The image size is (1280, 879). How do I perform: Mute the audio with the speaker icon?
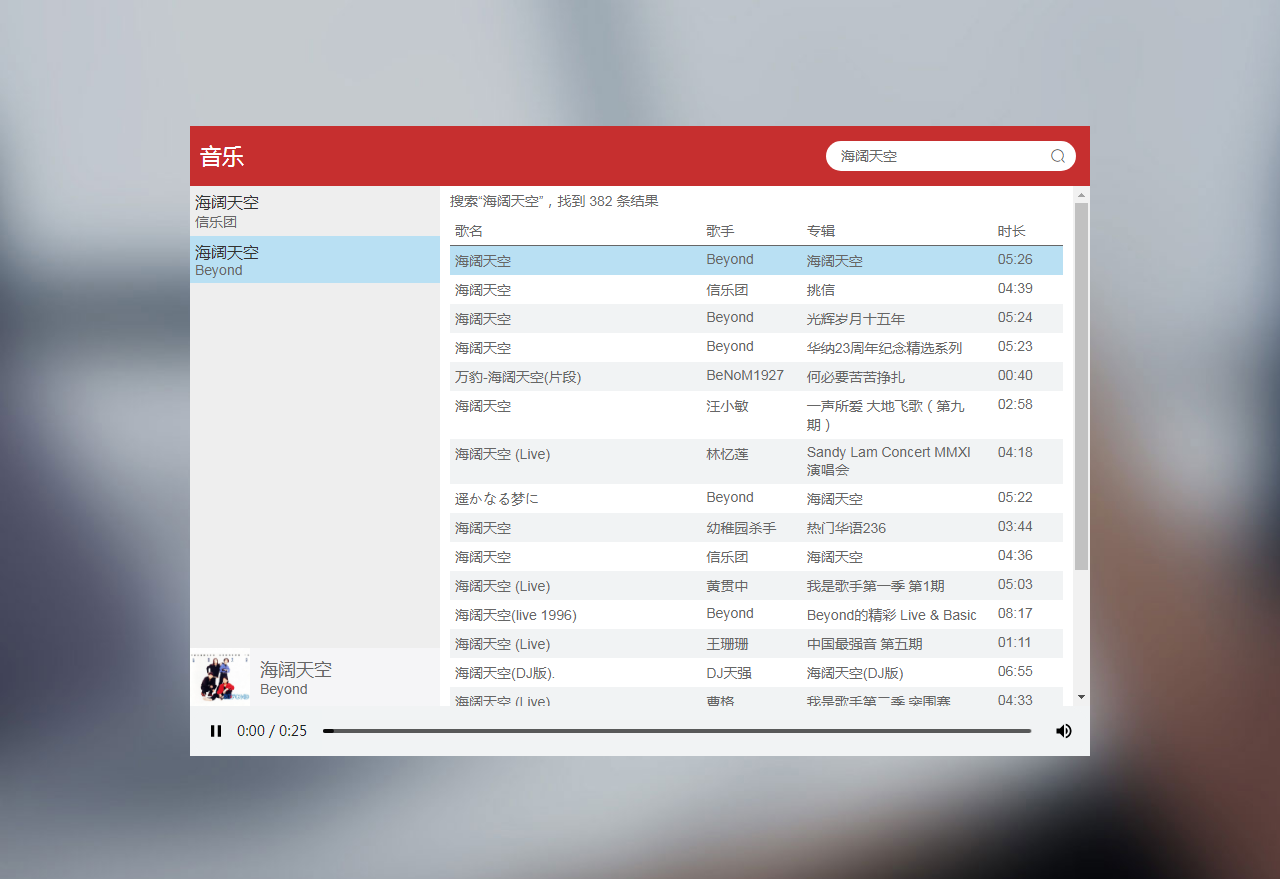pos(1063,731)
